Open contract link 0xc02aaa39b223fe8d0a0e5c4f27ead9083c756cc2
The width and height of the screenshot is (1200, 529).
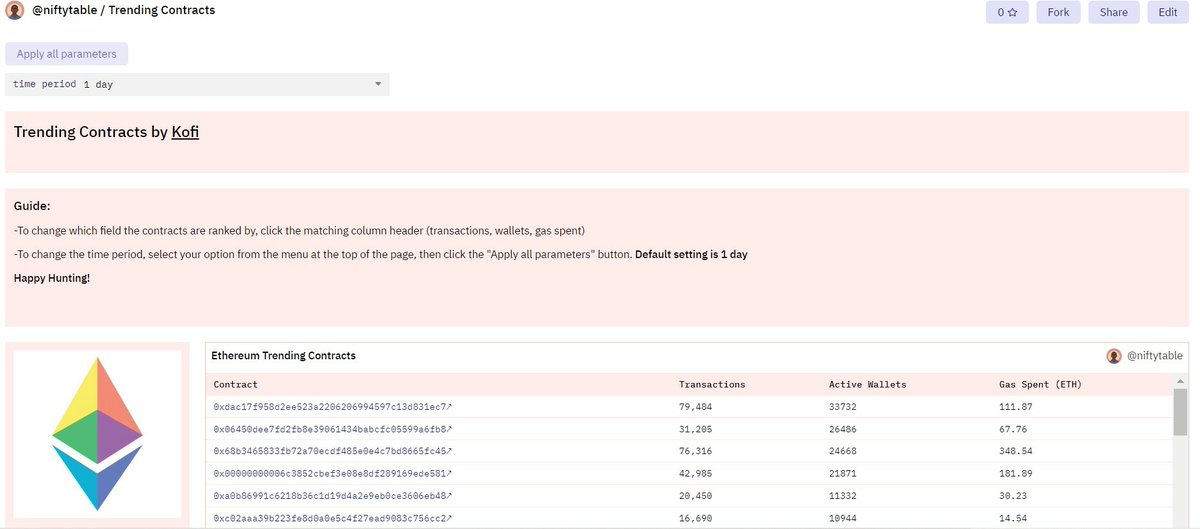(x=333, y=517)
